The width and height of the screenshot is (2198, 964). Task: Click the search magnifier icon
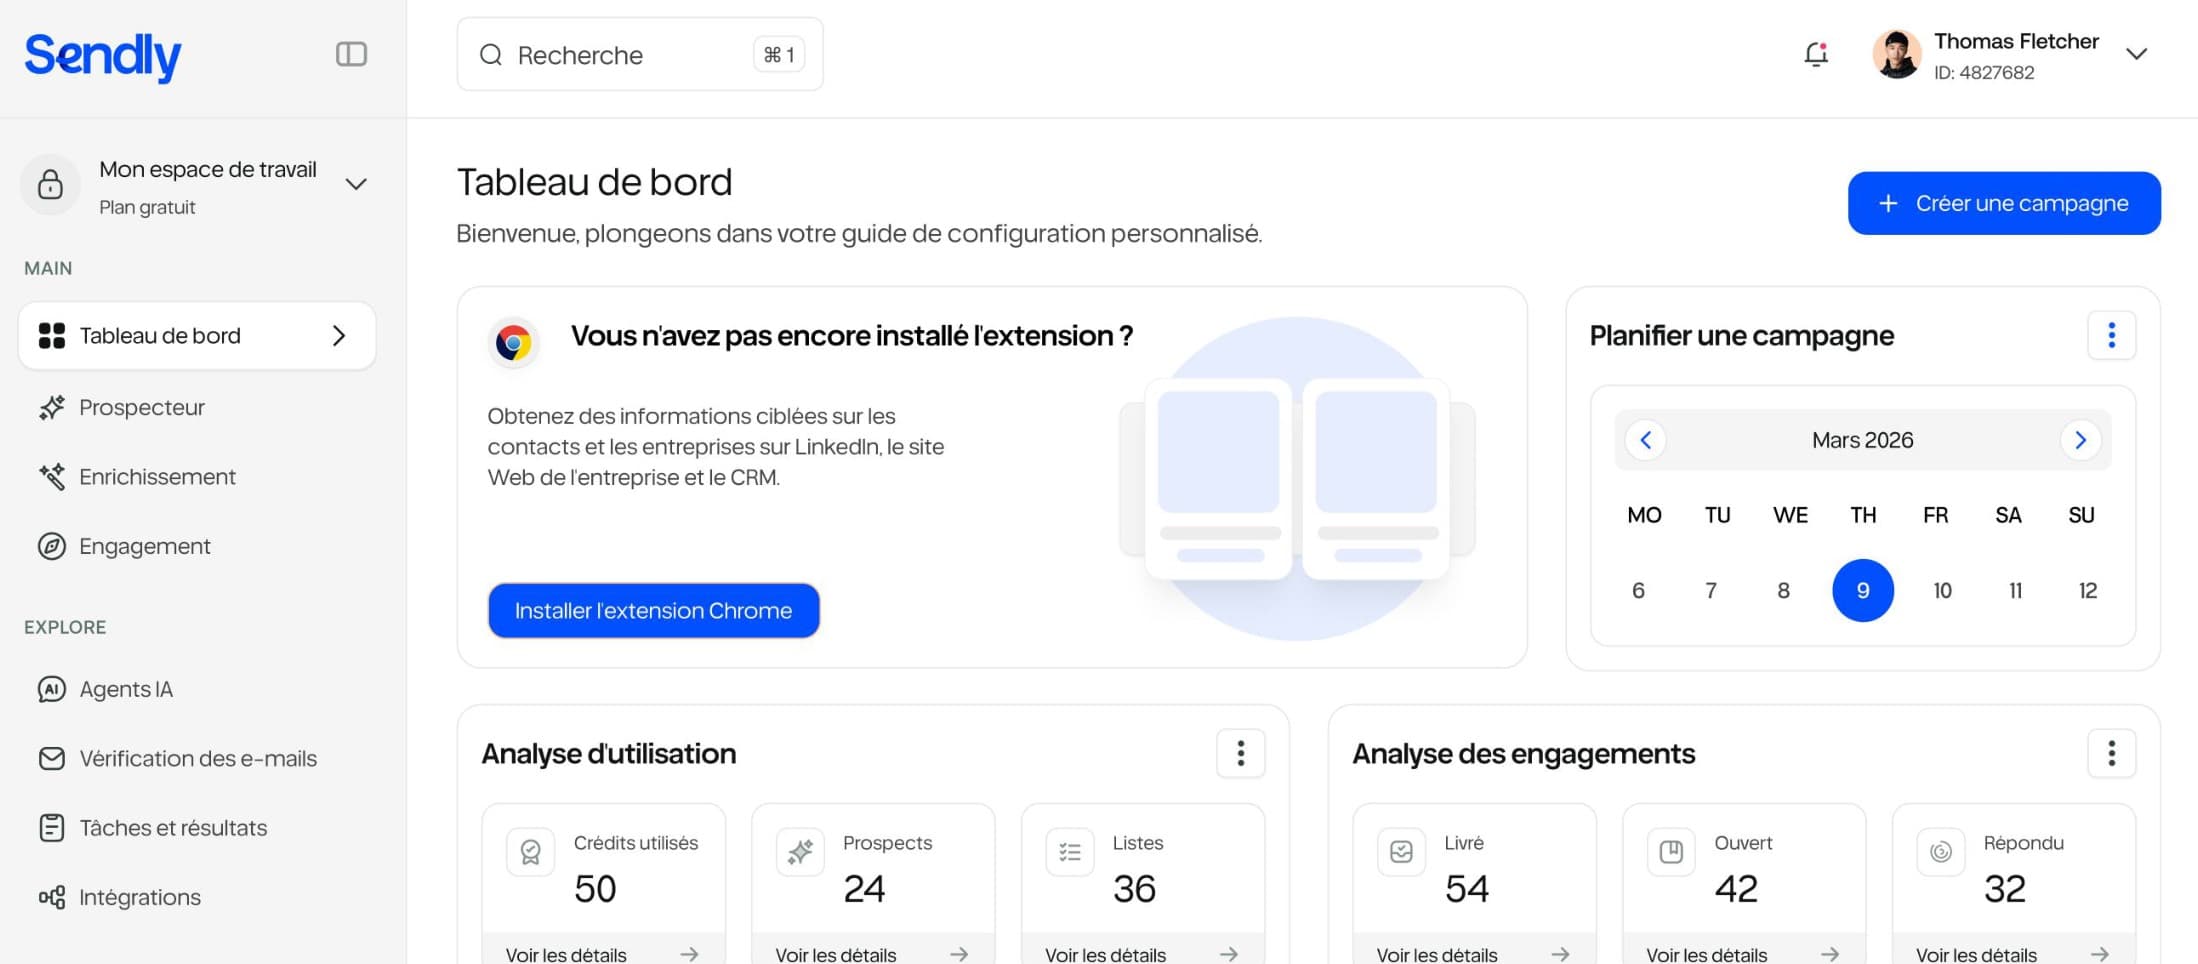[491, 55]
